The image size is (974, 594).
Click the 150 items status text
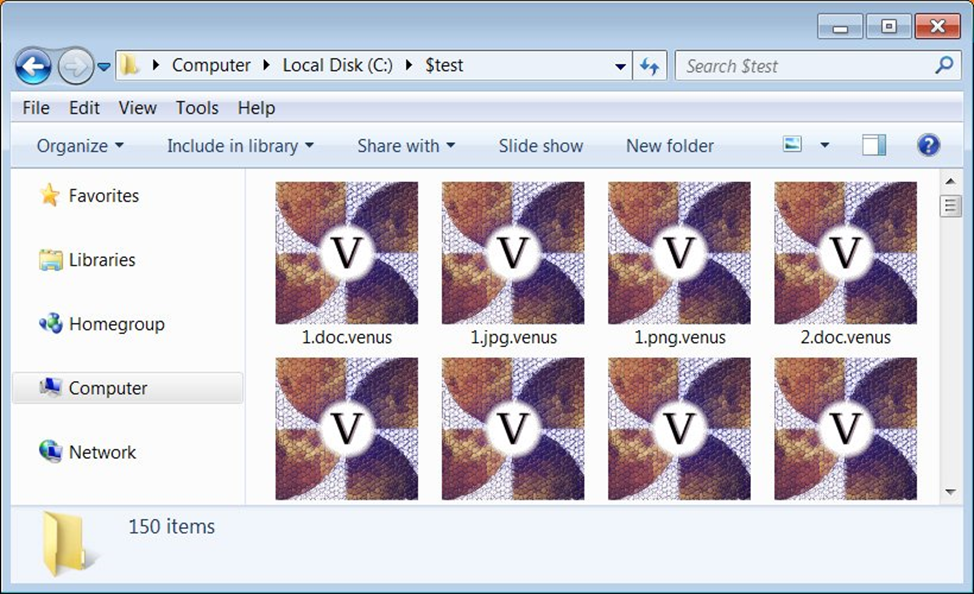tap(171, 527)
